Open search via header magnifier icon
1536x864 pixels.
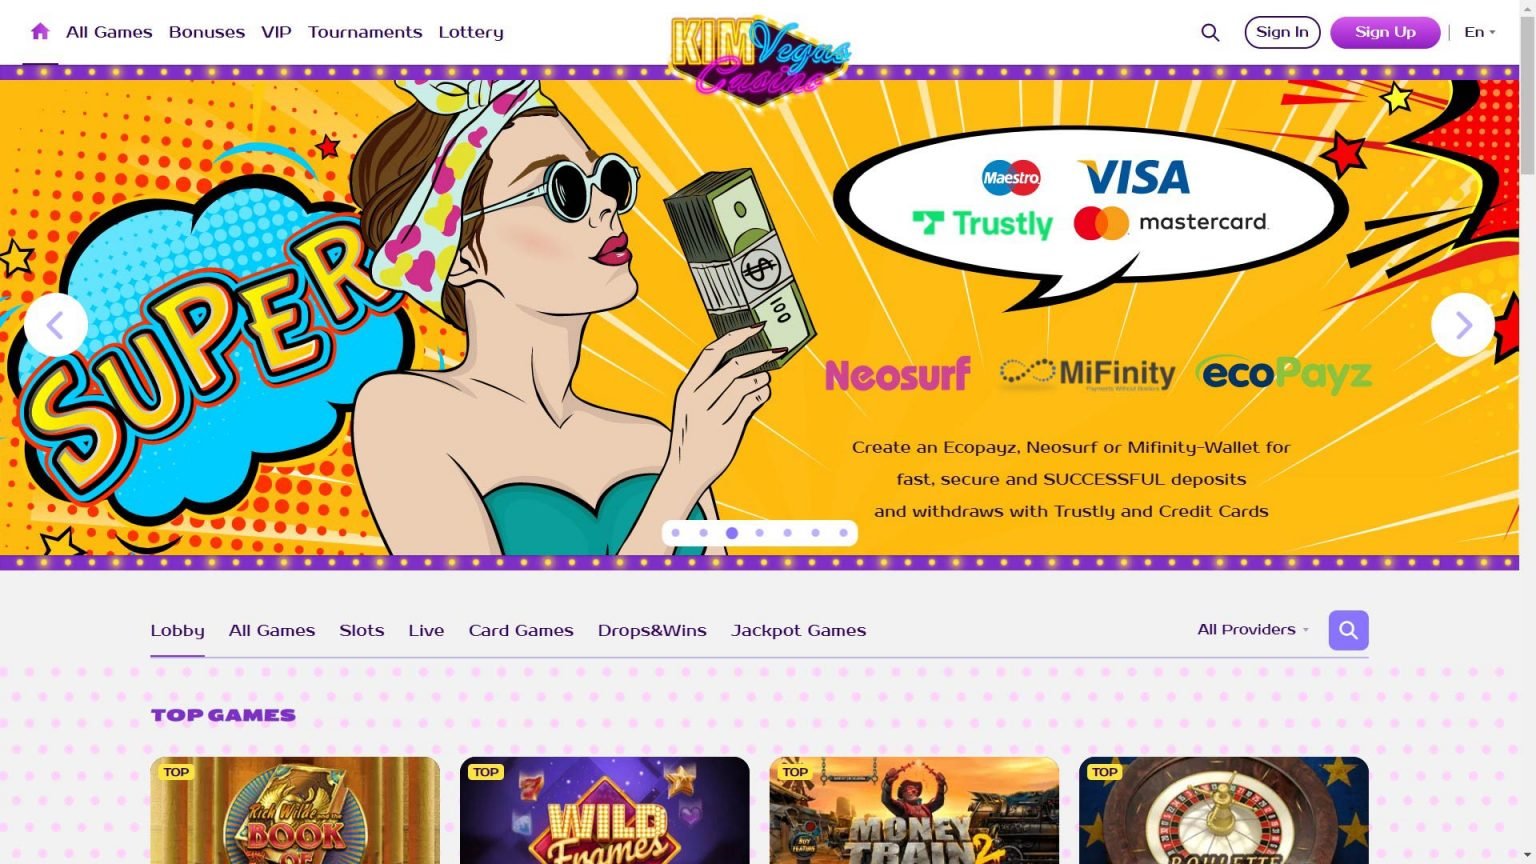pos(1210,32)
